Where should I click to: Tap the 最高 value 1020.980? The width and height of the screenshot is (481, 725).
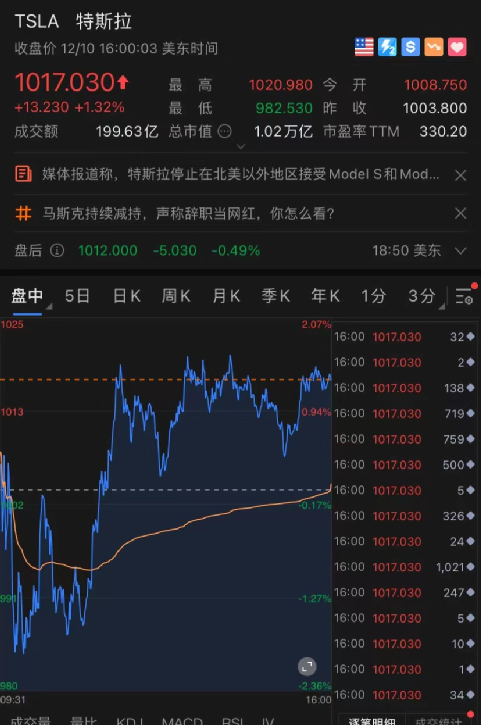pyautogui.click(x=281, y=85)
